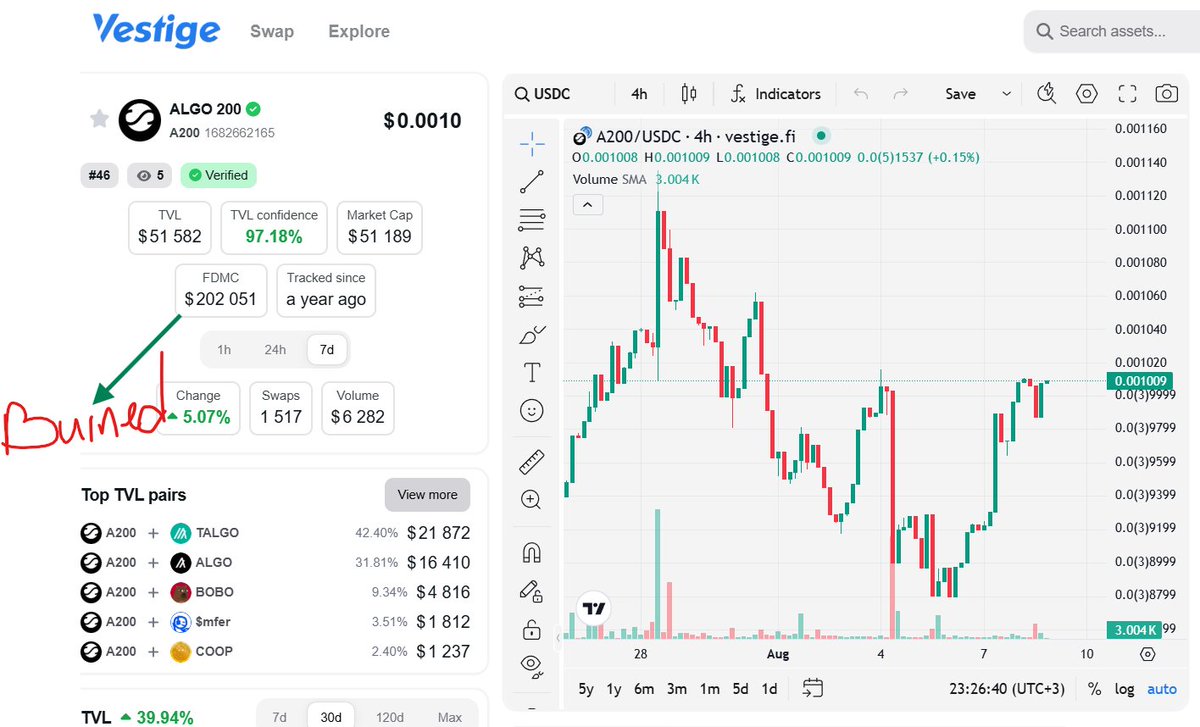The image size is (1200, 727).
Task: Open the Fibonacci retracement tools
Action: pyautogui.click(x=532, y=219)
